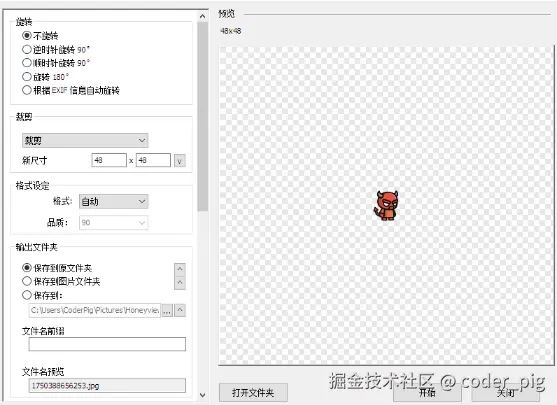
Task: Click the 关闭 button
Action: pos(506,393)
